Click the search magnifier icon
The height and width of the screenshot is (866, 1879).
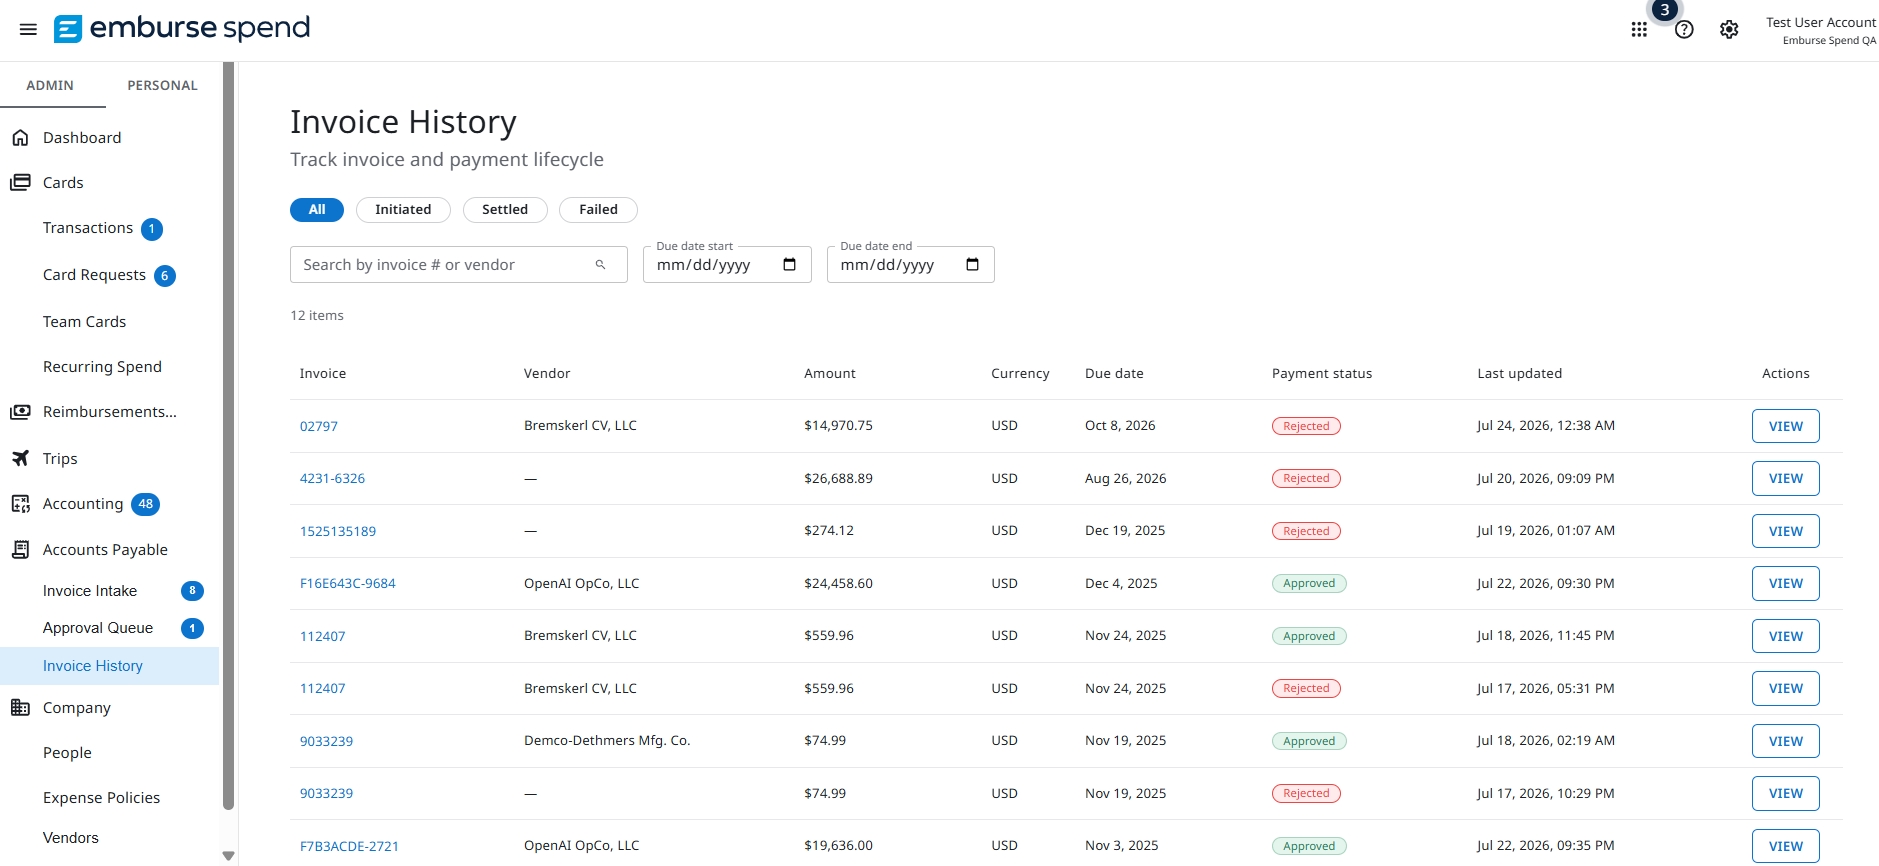[x=601, y=265]
